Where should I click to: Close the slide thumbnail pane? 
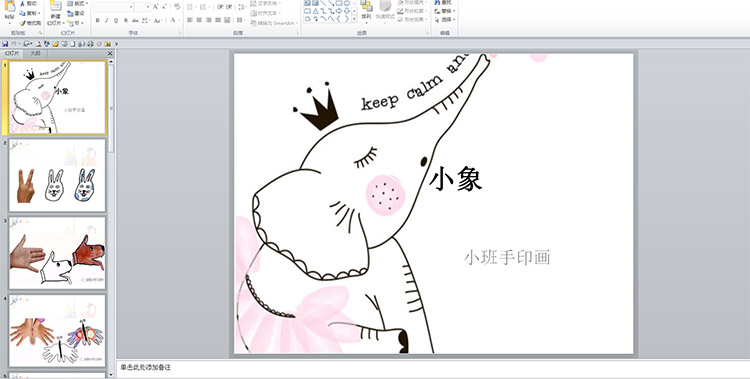(110, 54)
